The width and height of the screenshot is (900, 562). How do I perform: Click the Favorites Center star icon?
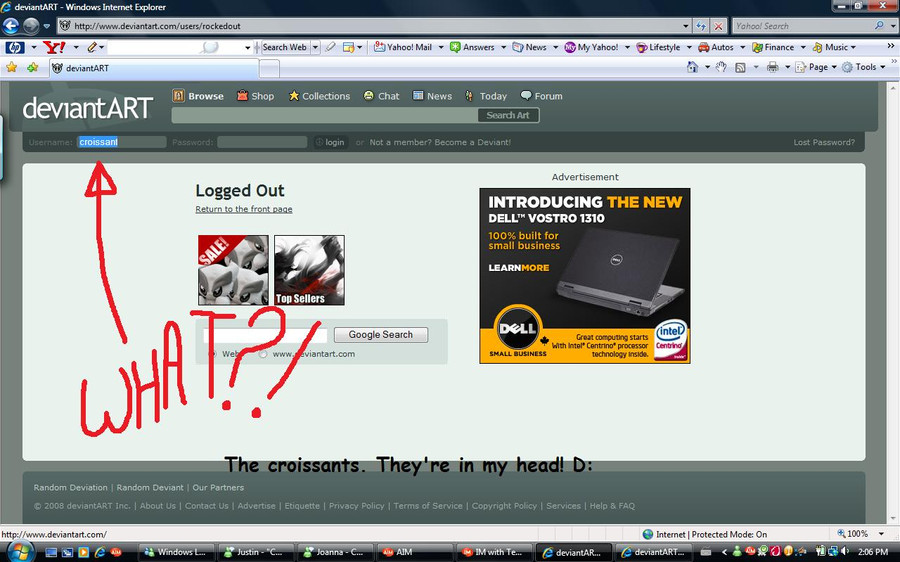coord(11,68)
